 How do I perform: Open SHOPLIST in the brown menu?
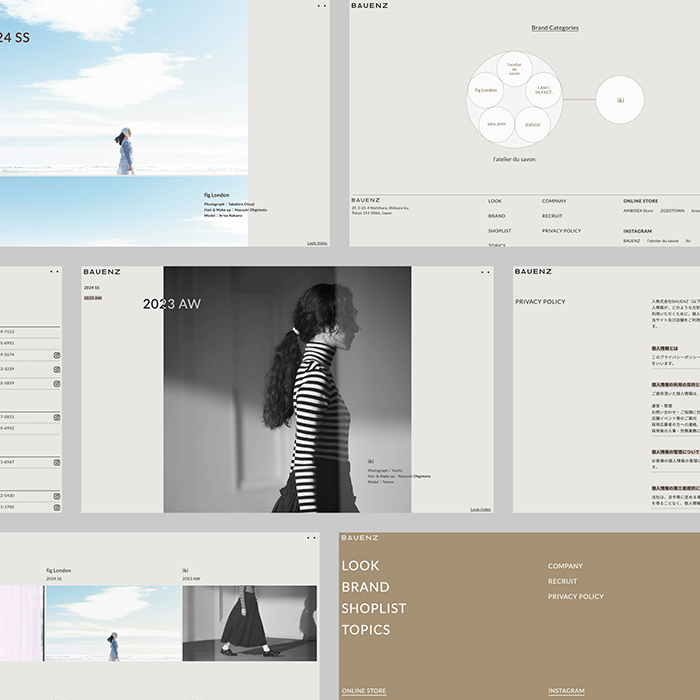[x=374, y=608]
